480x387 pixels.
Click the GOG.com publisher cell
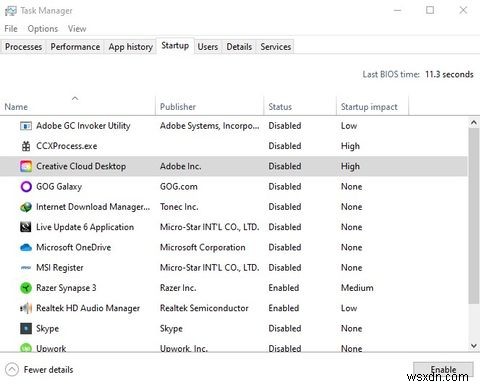coord(179,187)
